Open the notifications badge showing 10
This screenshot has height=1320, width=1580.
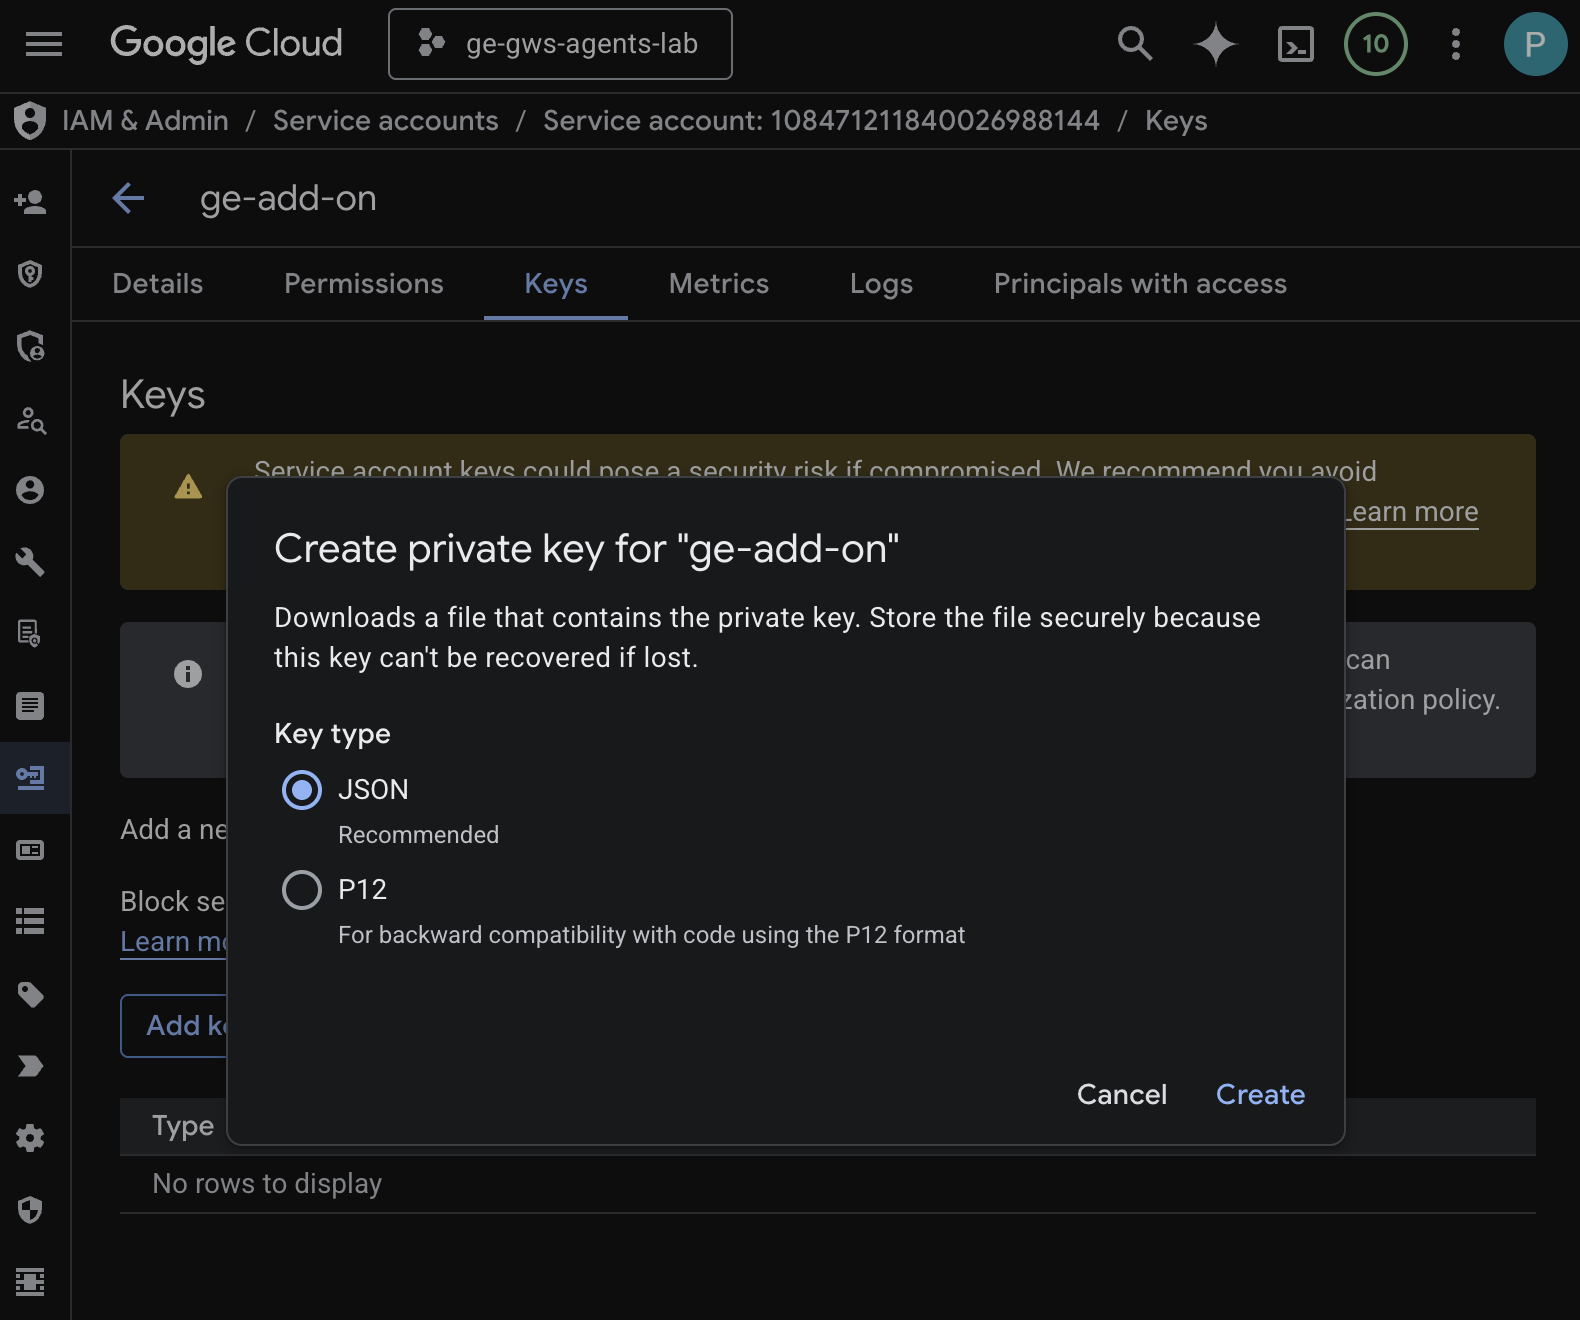(1375, 44)
